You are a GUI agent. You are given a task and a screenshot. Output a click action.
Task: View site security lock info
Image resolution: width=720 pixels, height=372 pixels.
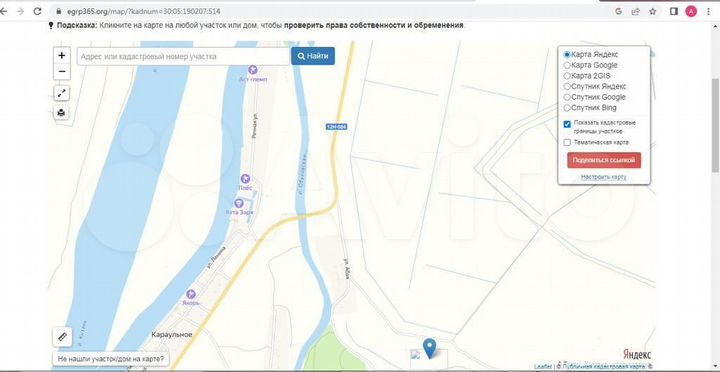coord(59,11)
